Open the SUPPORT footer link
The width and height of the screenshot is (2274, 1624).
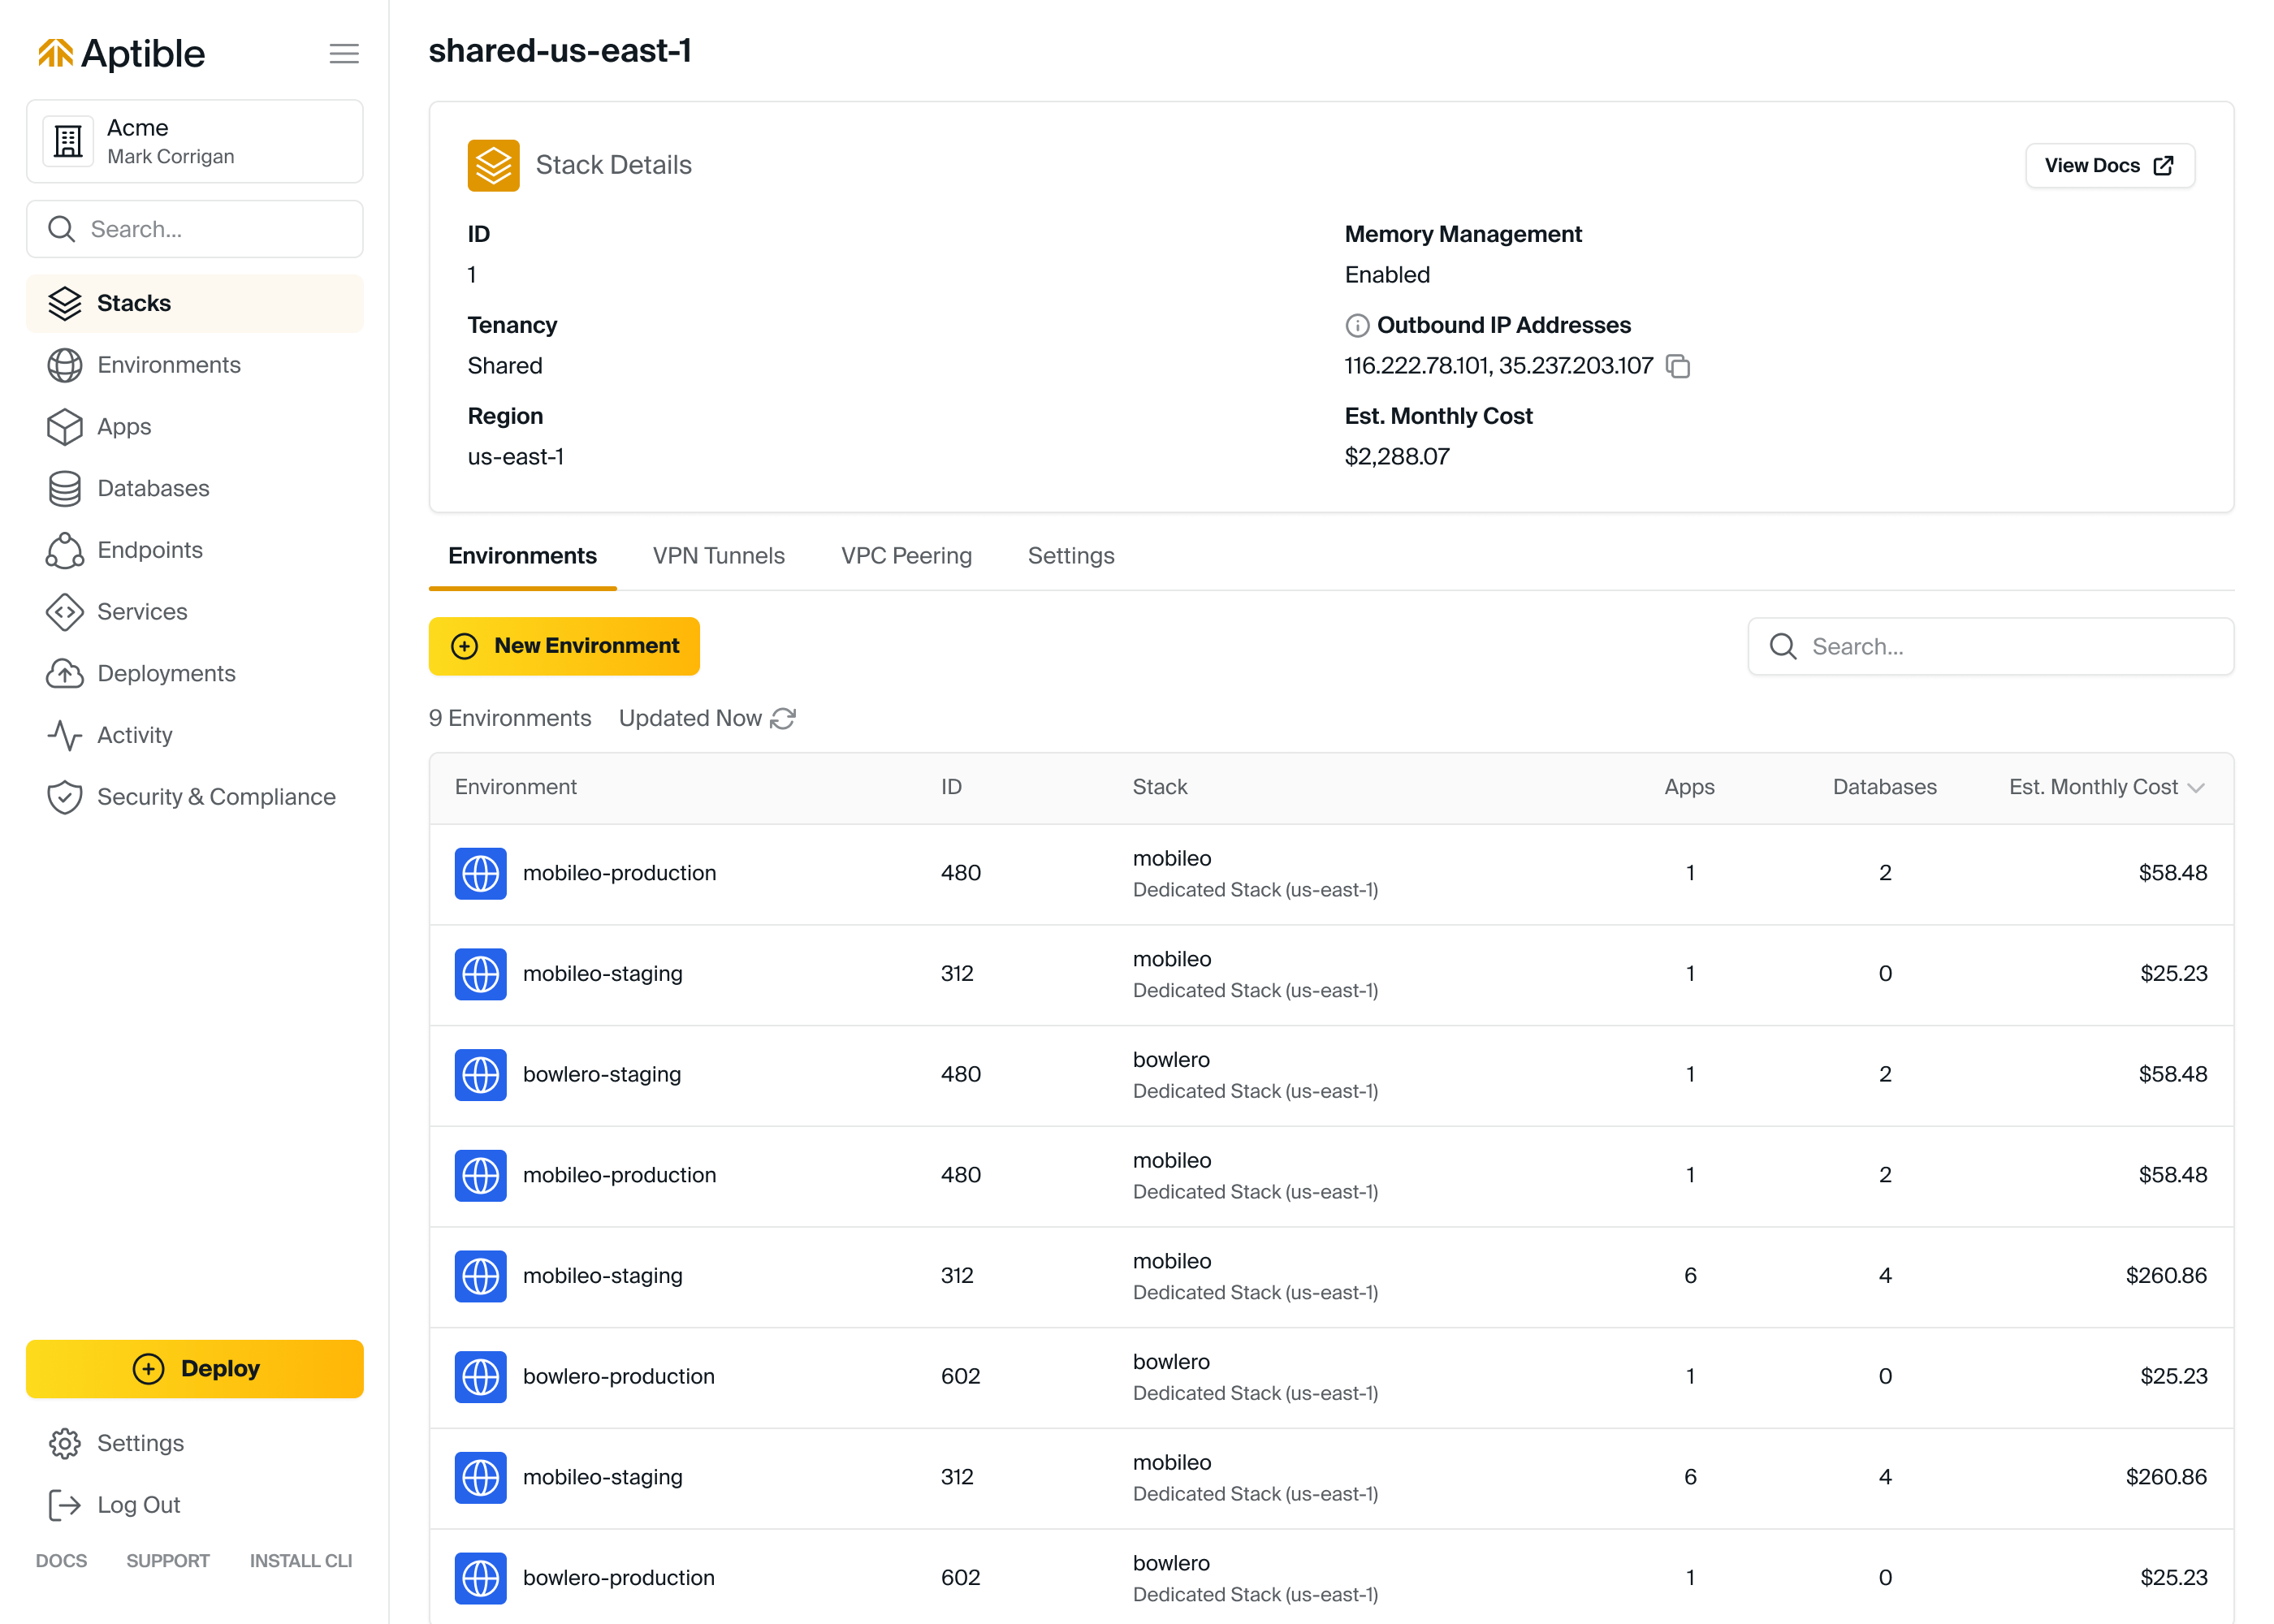point(168,1560)
